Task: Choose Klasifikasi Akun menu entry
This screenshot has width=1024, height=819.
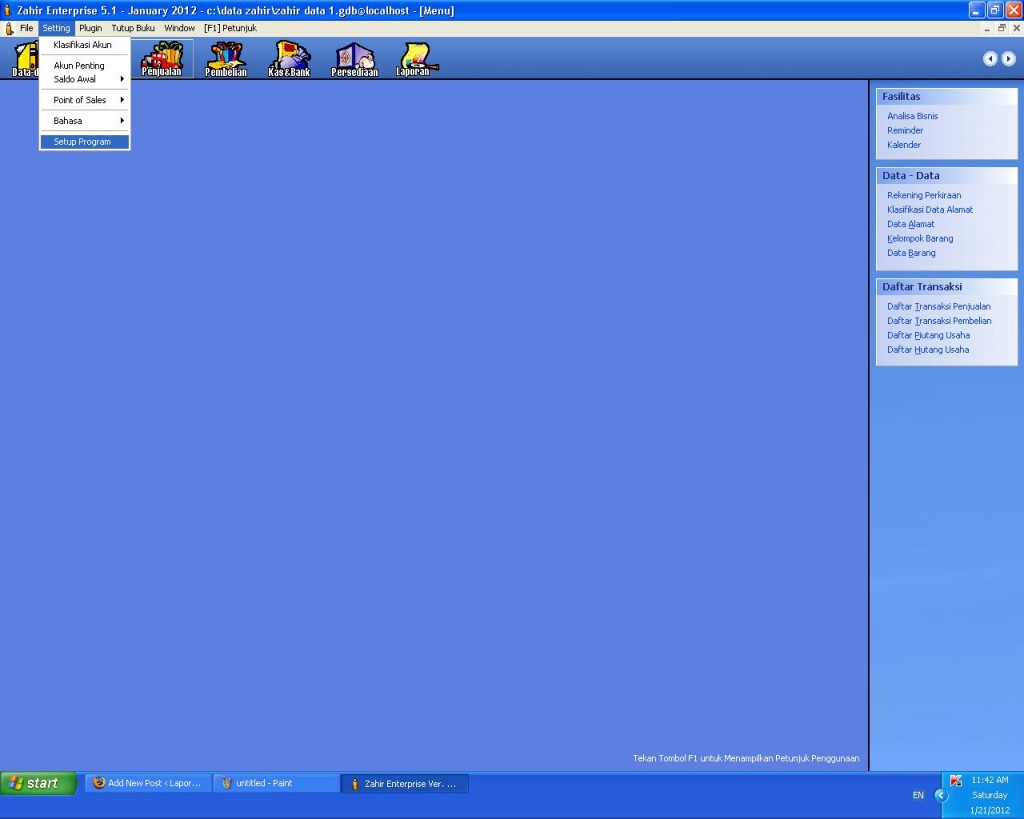Action: (x=82, y=45)
